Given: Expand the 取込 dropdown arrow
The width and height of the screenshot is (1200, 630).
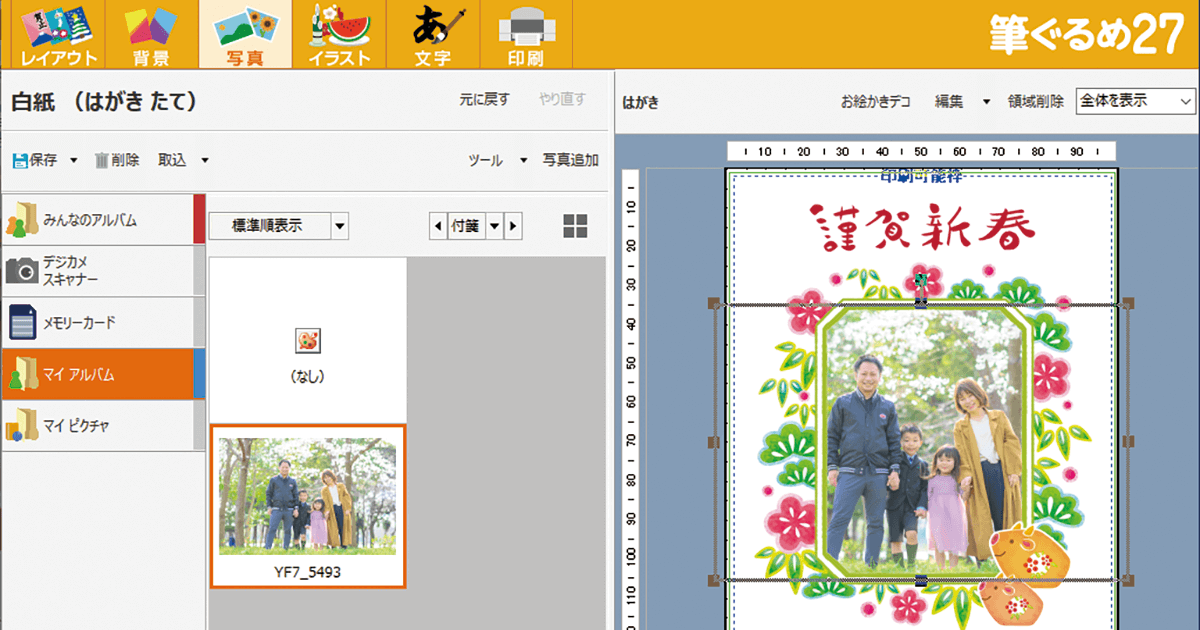Looking at the screenshot, I should 204,160.
